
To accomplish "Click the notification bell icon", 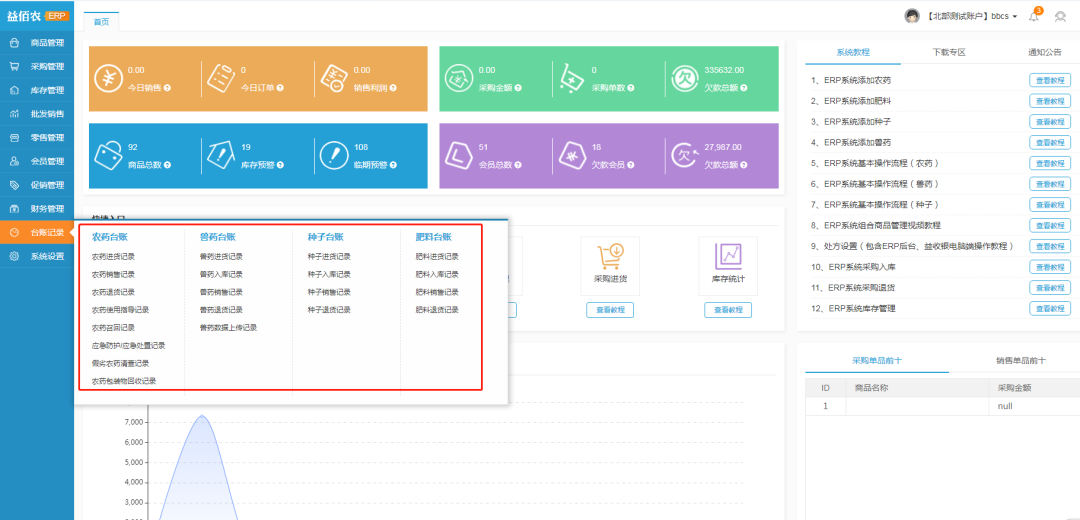I will click(x=1034, y=16).
